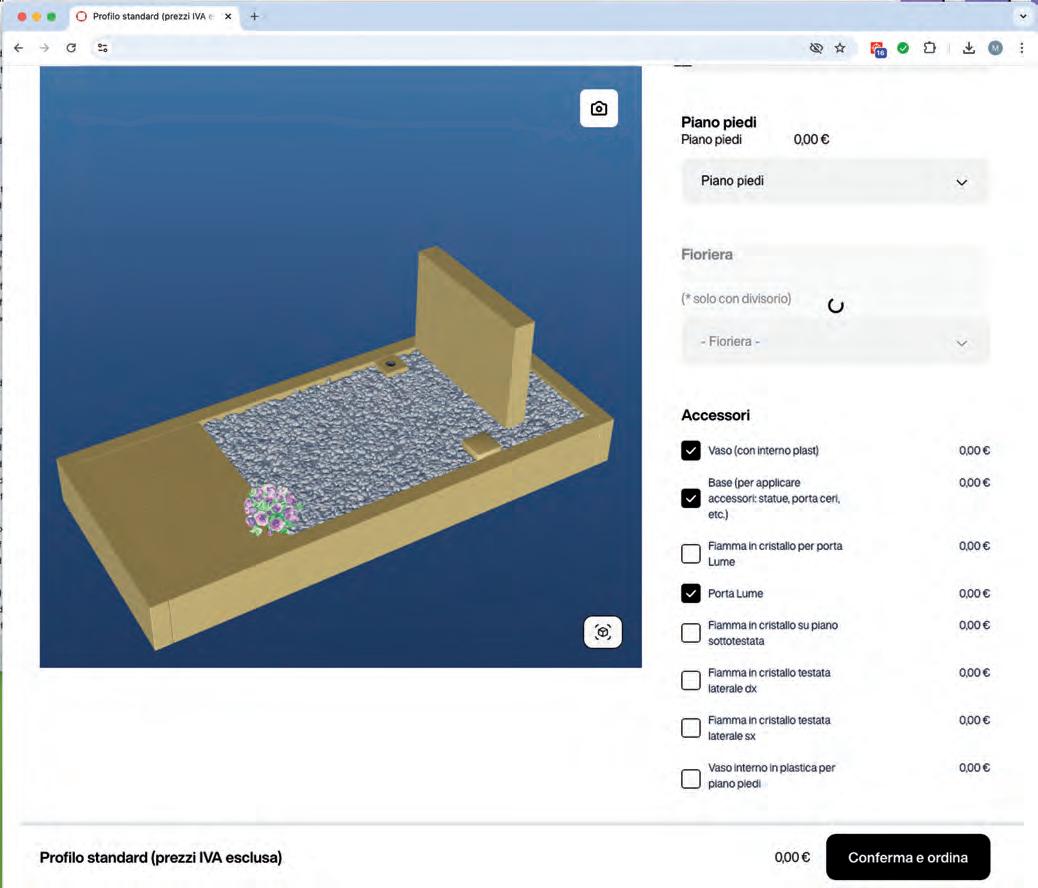Click the 3D tomb model preview
This screenshot has width=1038, height=888.
(340, 367)
